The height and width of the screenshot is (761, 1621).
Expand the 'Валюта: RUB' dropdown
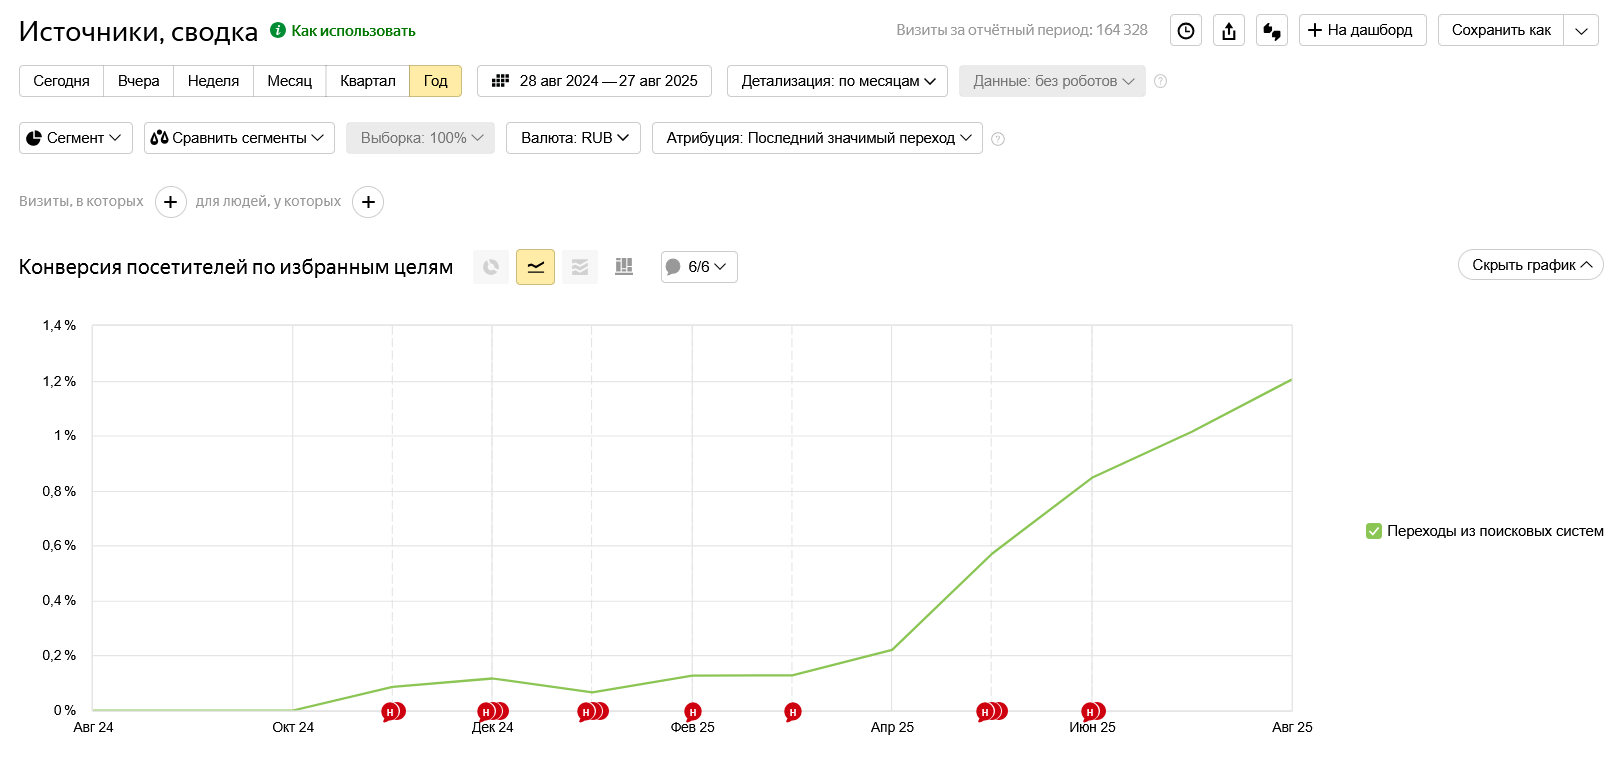574,138
